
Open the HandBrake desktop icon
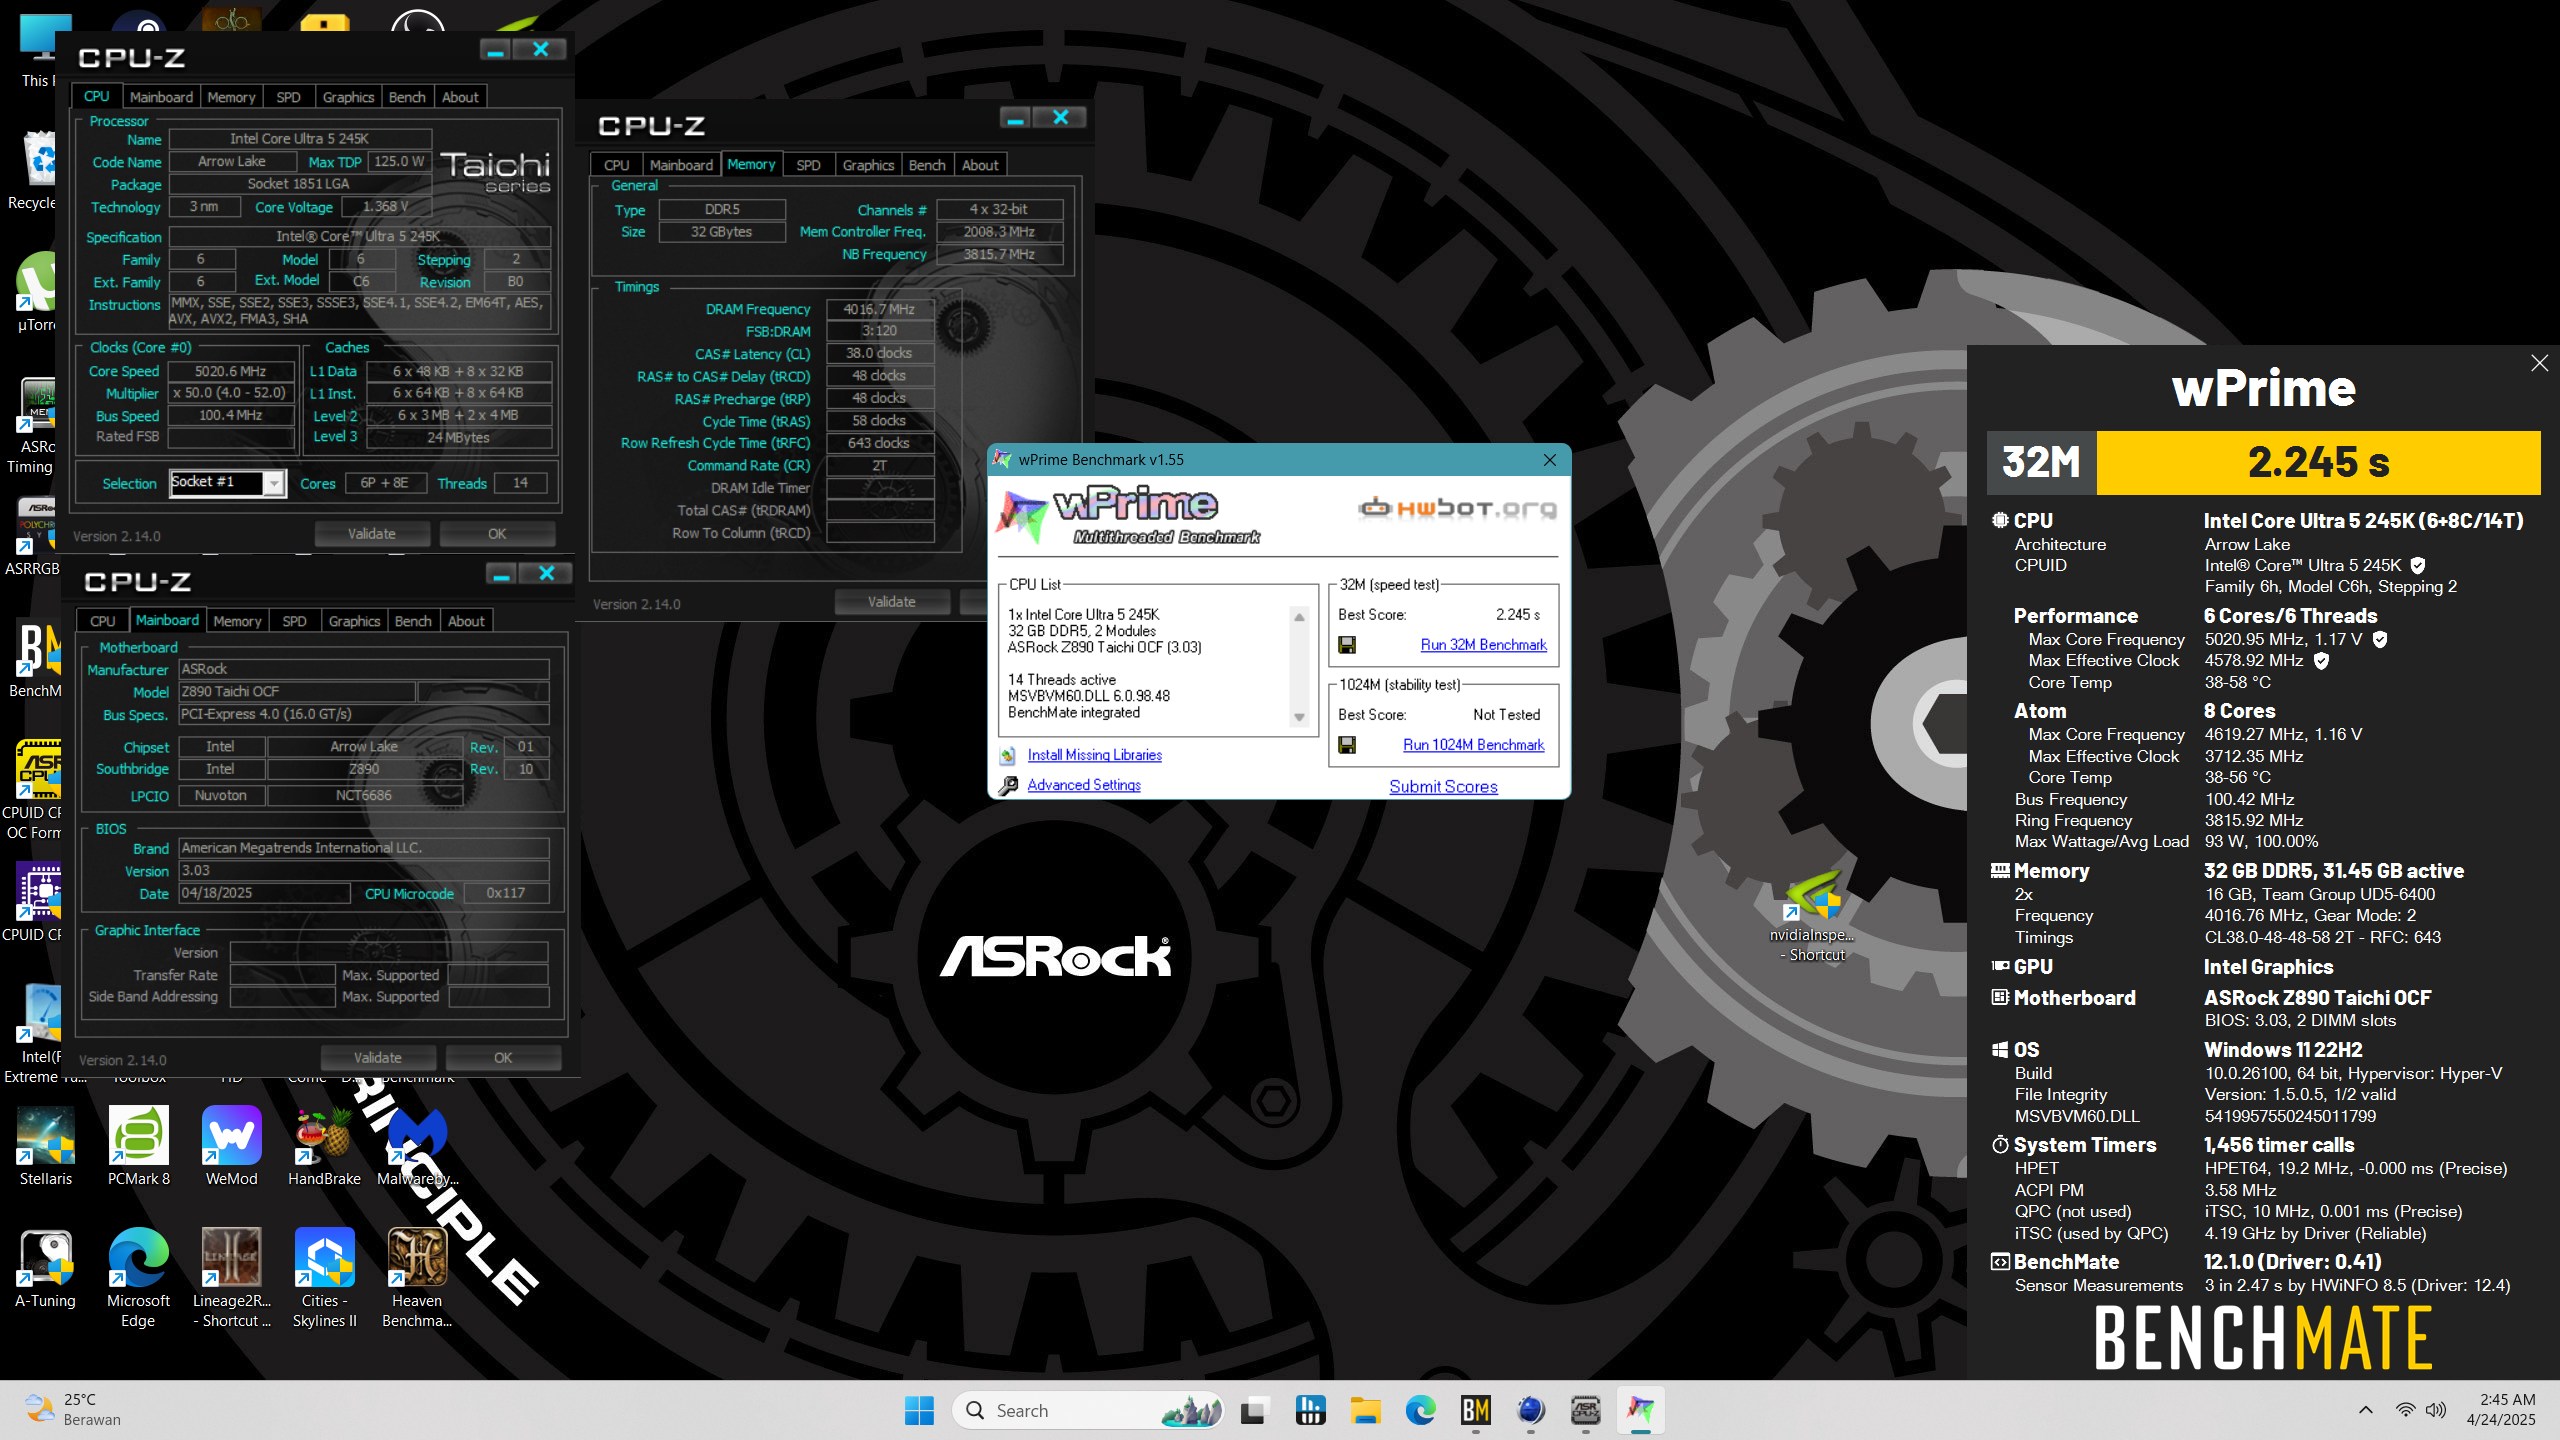point(324,1146)
